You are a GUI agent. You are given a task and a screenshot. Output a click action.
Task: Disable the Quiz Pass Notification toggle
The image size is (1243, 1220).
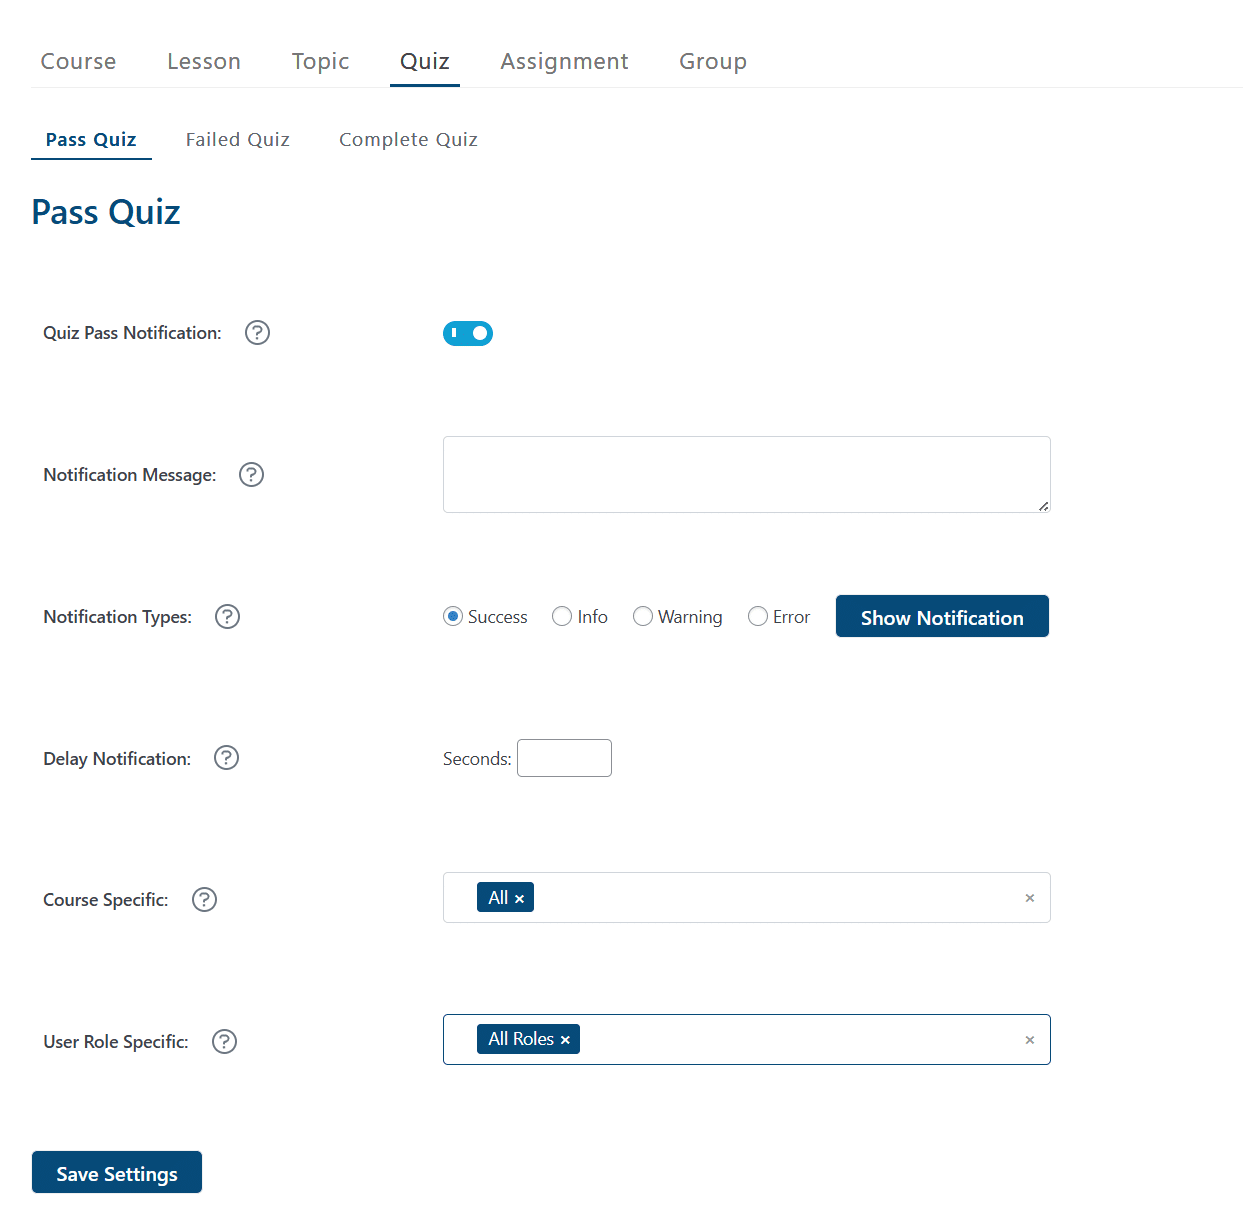(468, 333)
